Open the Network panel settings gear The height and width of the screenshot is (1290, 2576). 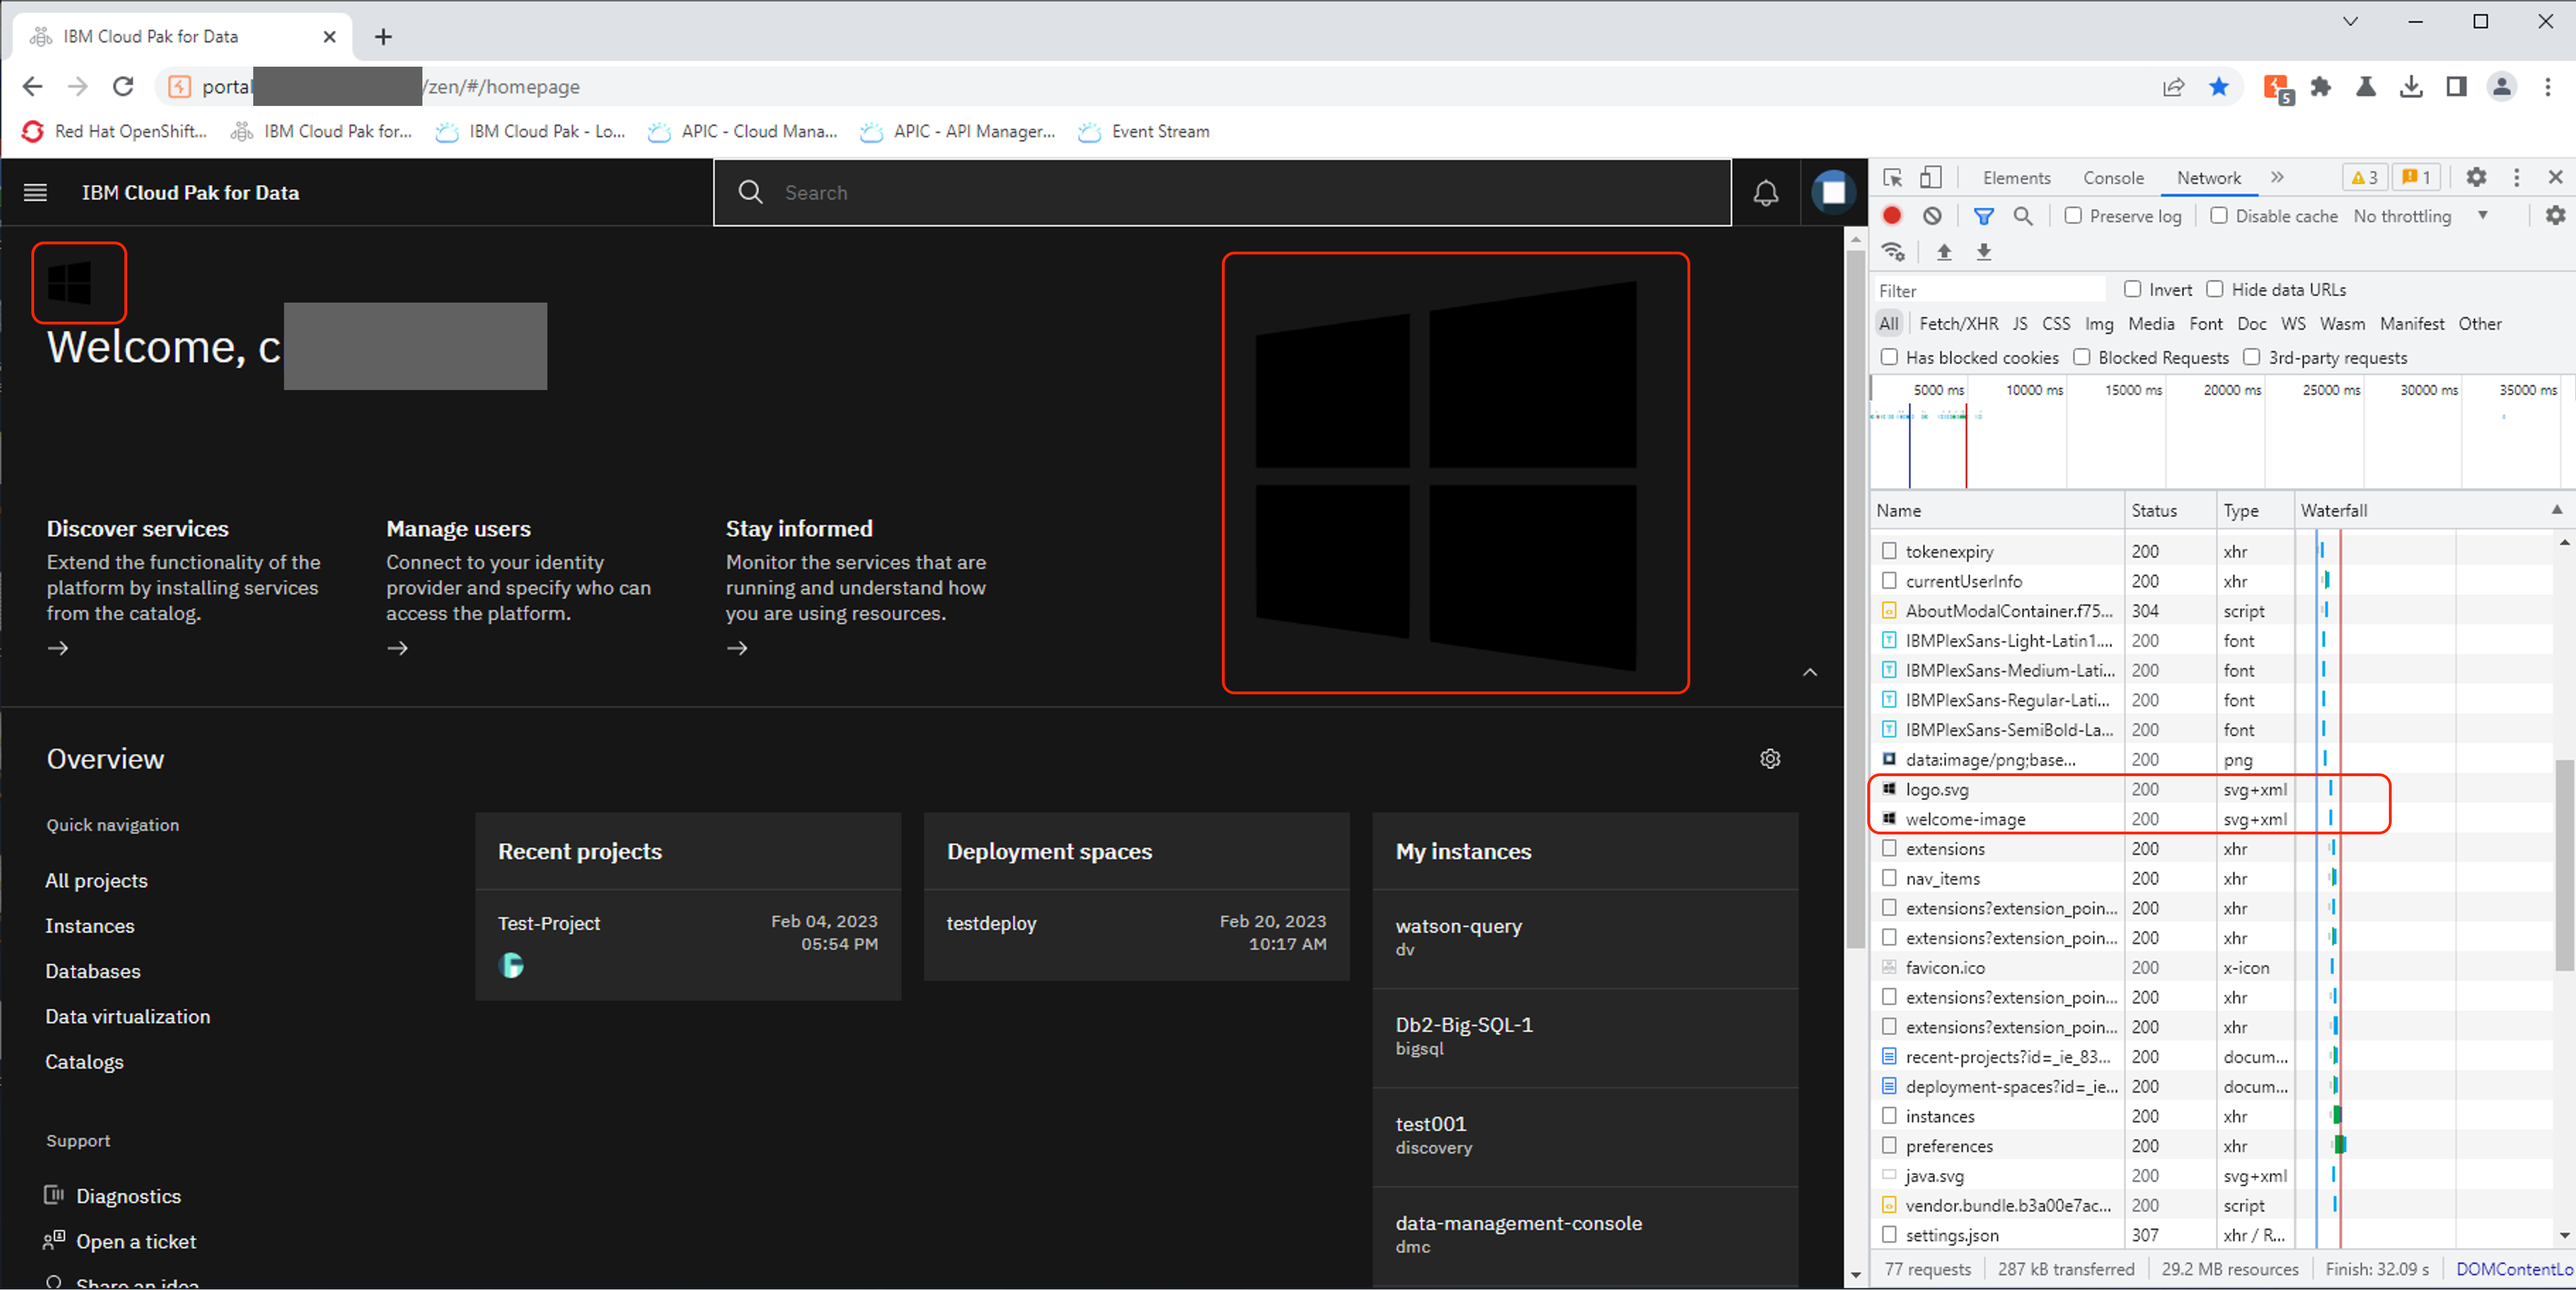(2555, 215)
